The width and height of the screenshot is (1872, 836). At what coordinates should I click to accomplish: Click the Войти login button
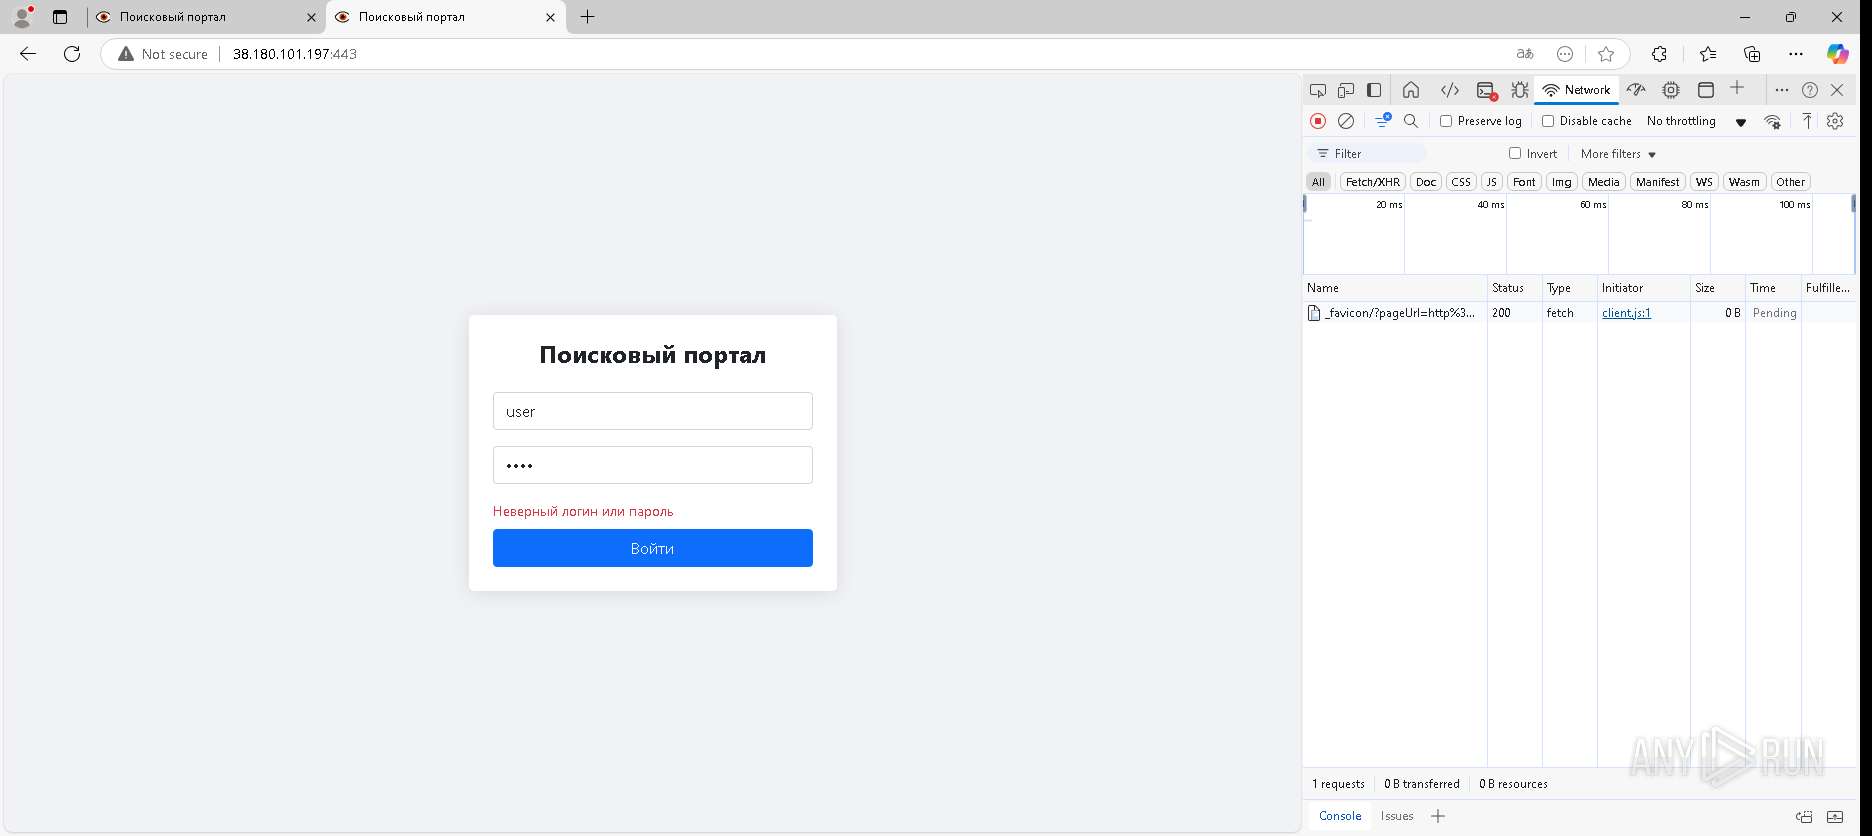point(652,548)
